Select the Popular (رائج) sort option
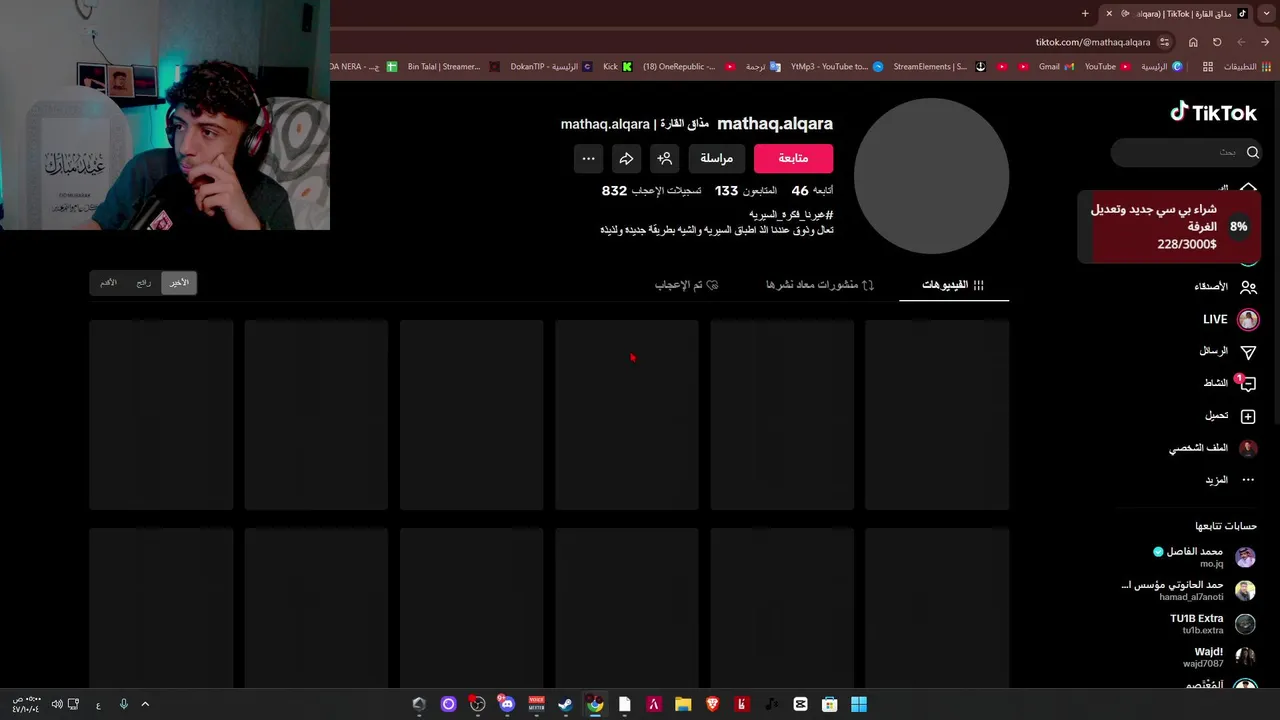The height and width of the screenshot is (720, 1280). pyautogui.click(x=144, y=283)
